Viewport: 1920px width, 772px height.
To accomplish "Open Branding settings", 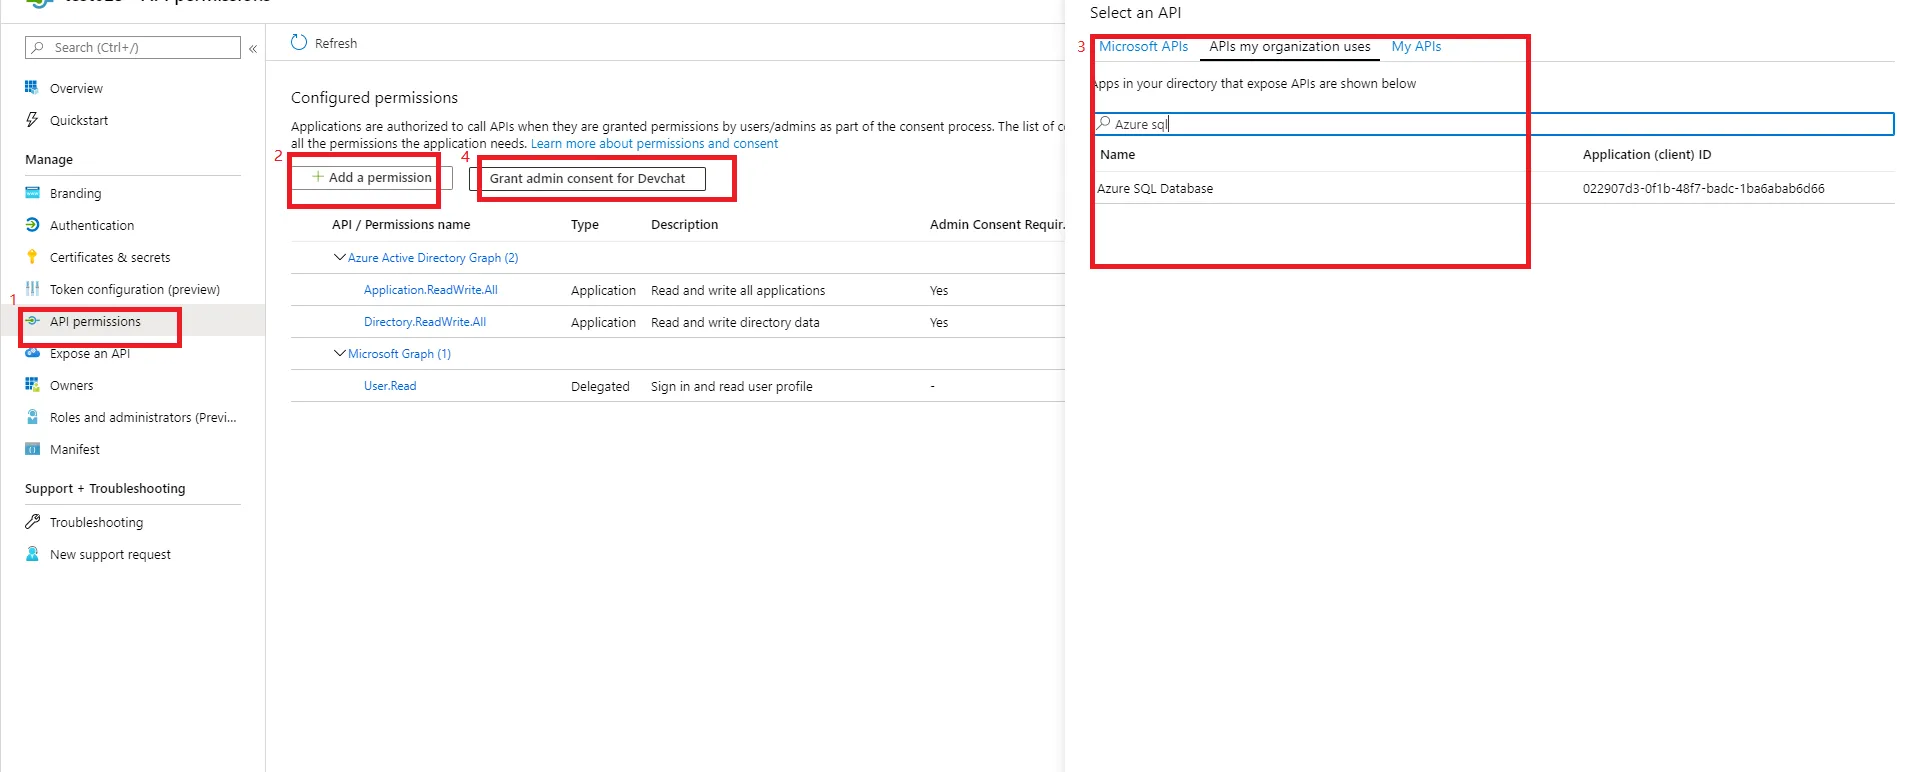I will (x=75, y=193).
